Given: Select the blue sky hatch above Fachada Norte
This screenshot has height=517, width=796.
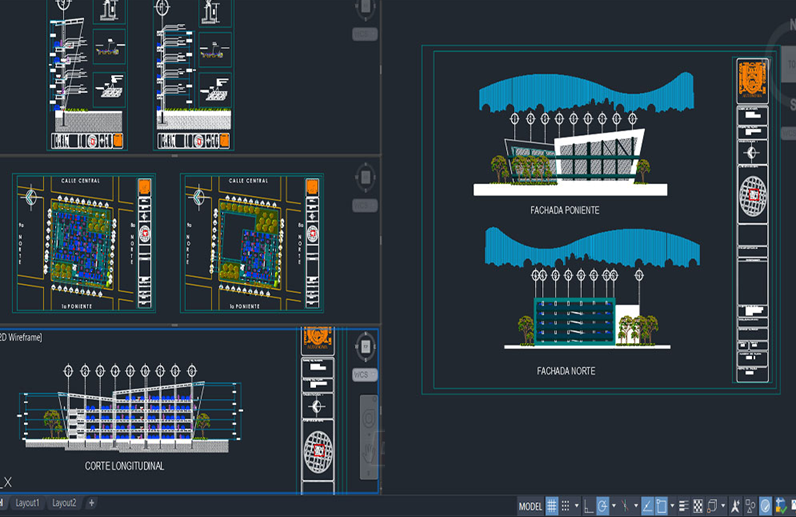Looking at the screenshot, I should [592, 248].
